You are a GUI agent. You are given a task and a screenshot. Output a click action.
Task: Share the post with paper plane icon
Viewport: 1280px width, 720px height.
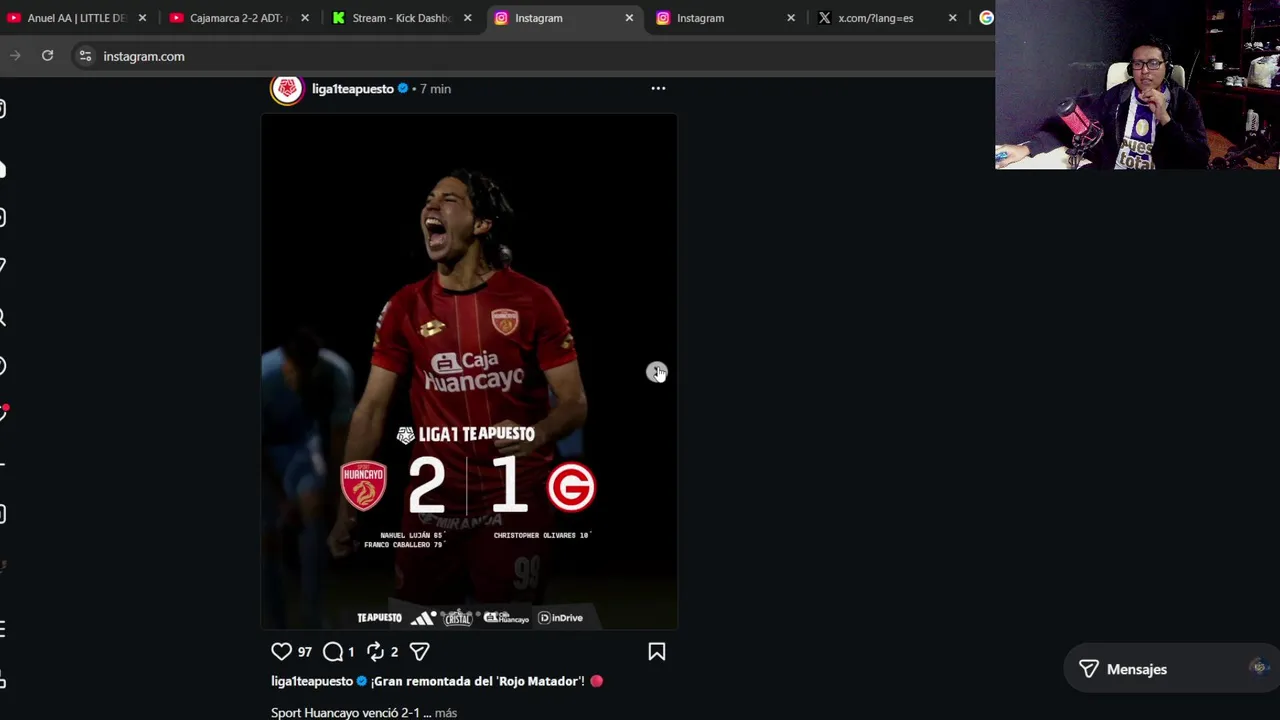pos(419,652)
